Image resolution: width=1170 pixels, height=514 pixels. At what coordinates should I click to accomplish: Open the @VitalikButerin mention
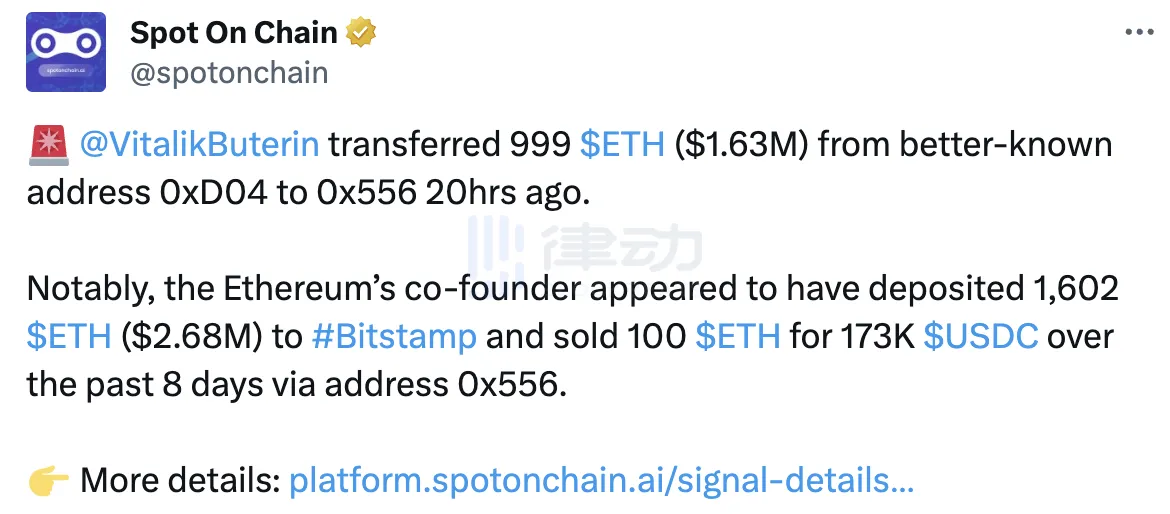click(199, 145)
